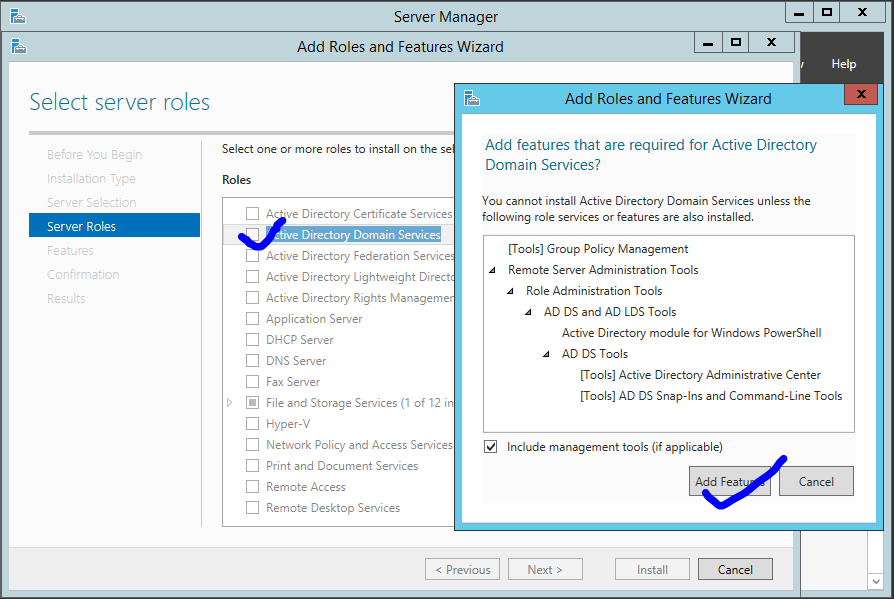
Task: Cancel the background Add Roles wizard
Action: [x=735, y=569]
